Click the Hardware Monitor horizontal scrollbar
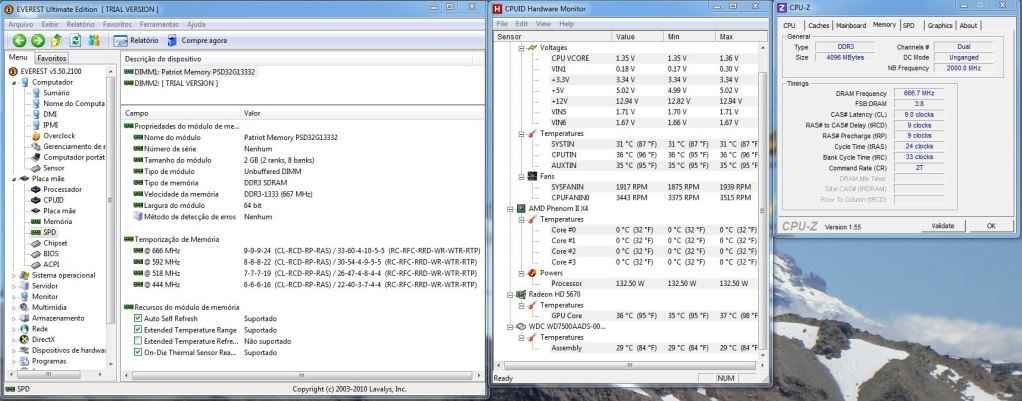 (629, 365)
